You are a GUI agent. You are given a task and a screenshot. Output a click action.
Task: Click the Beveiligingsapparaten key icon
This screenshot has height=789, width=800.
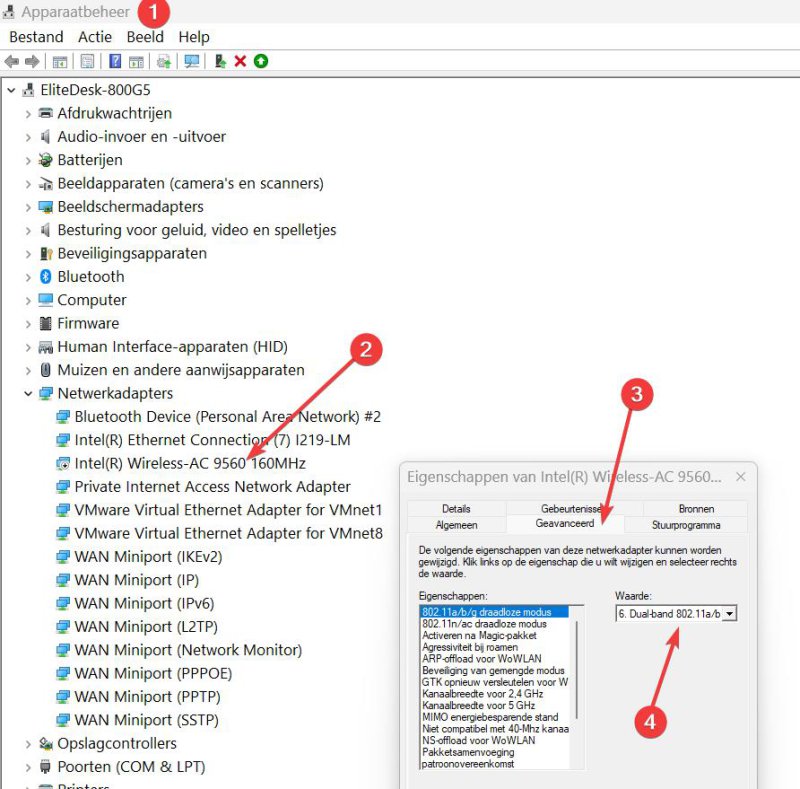click(x=46, y=253)
